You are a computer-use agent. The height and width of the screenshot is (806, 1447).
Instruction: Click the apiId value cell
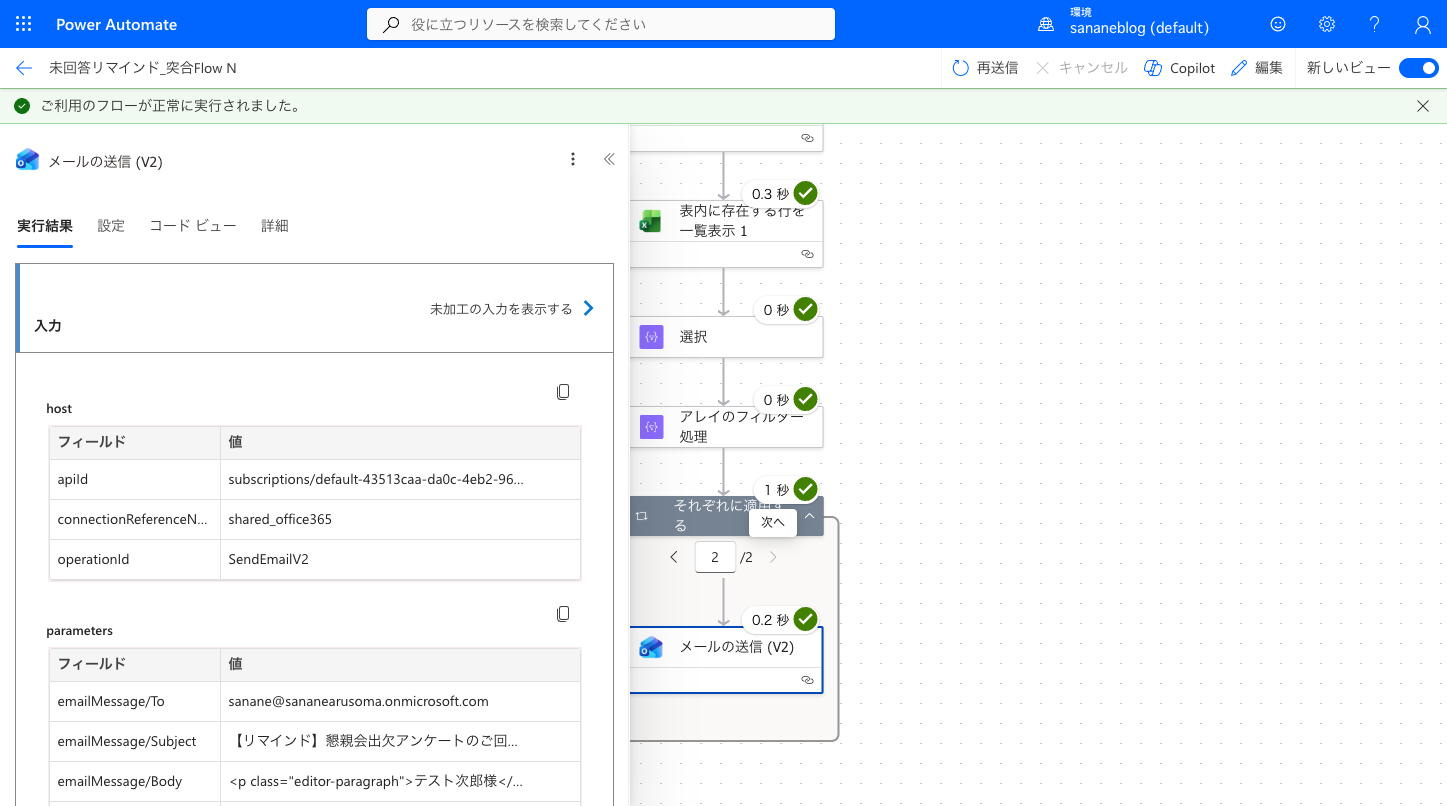click(x=400, y=479)
